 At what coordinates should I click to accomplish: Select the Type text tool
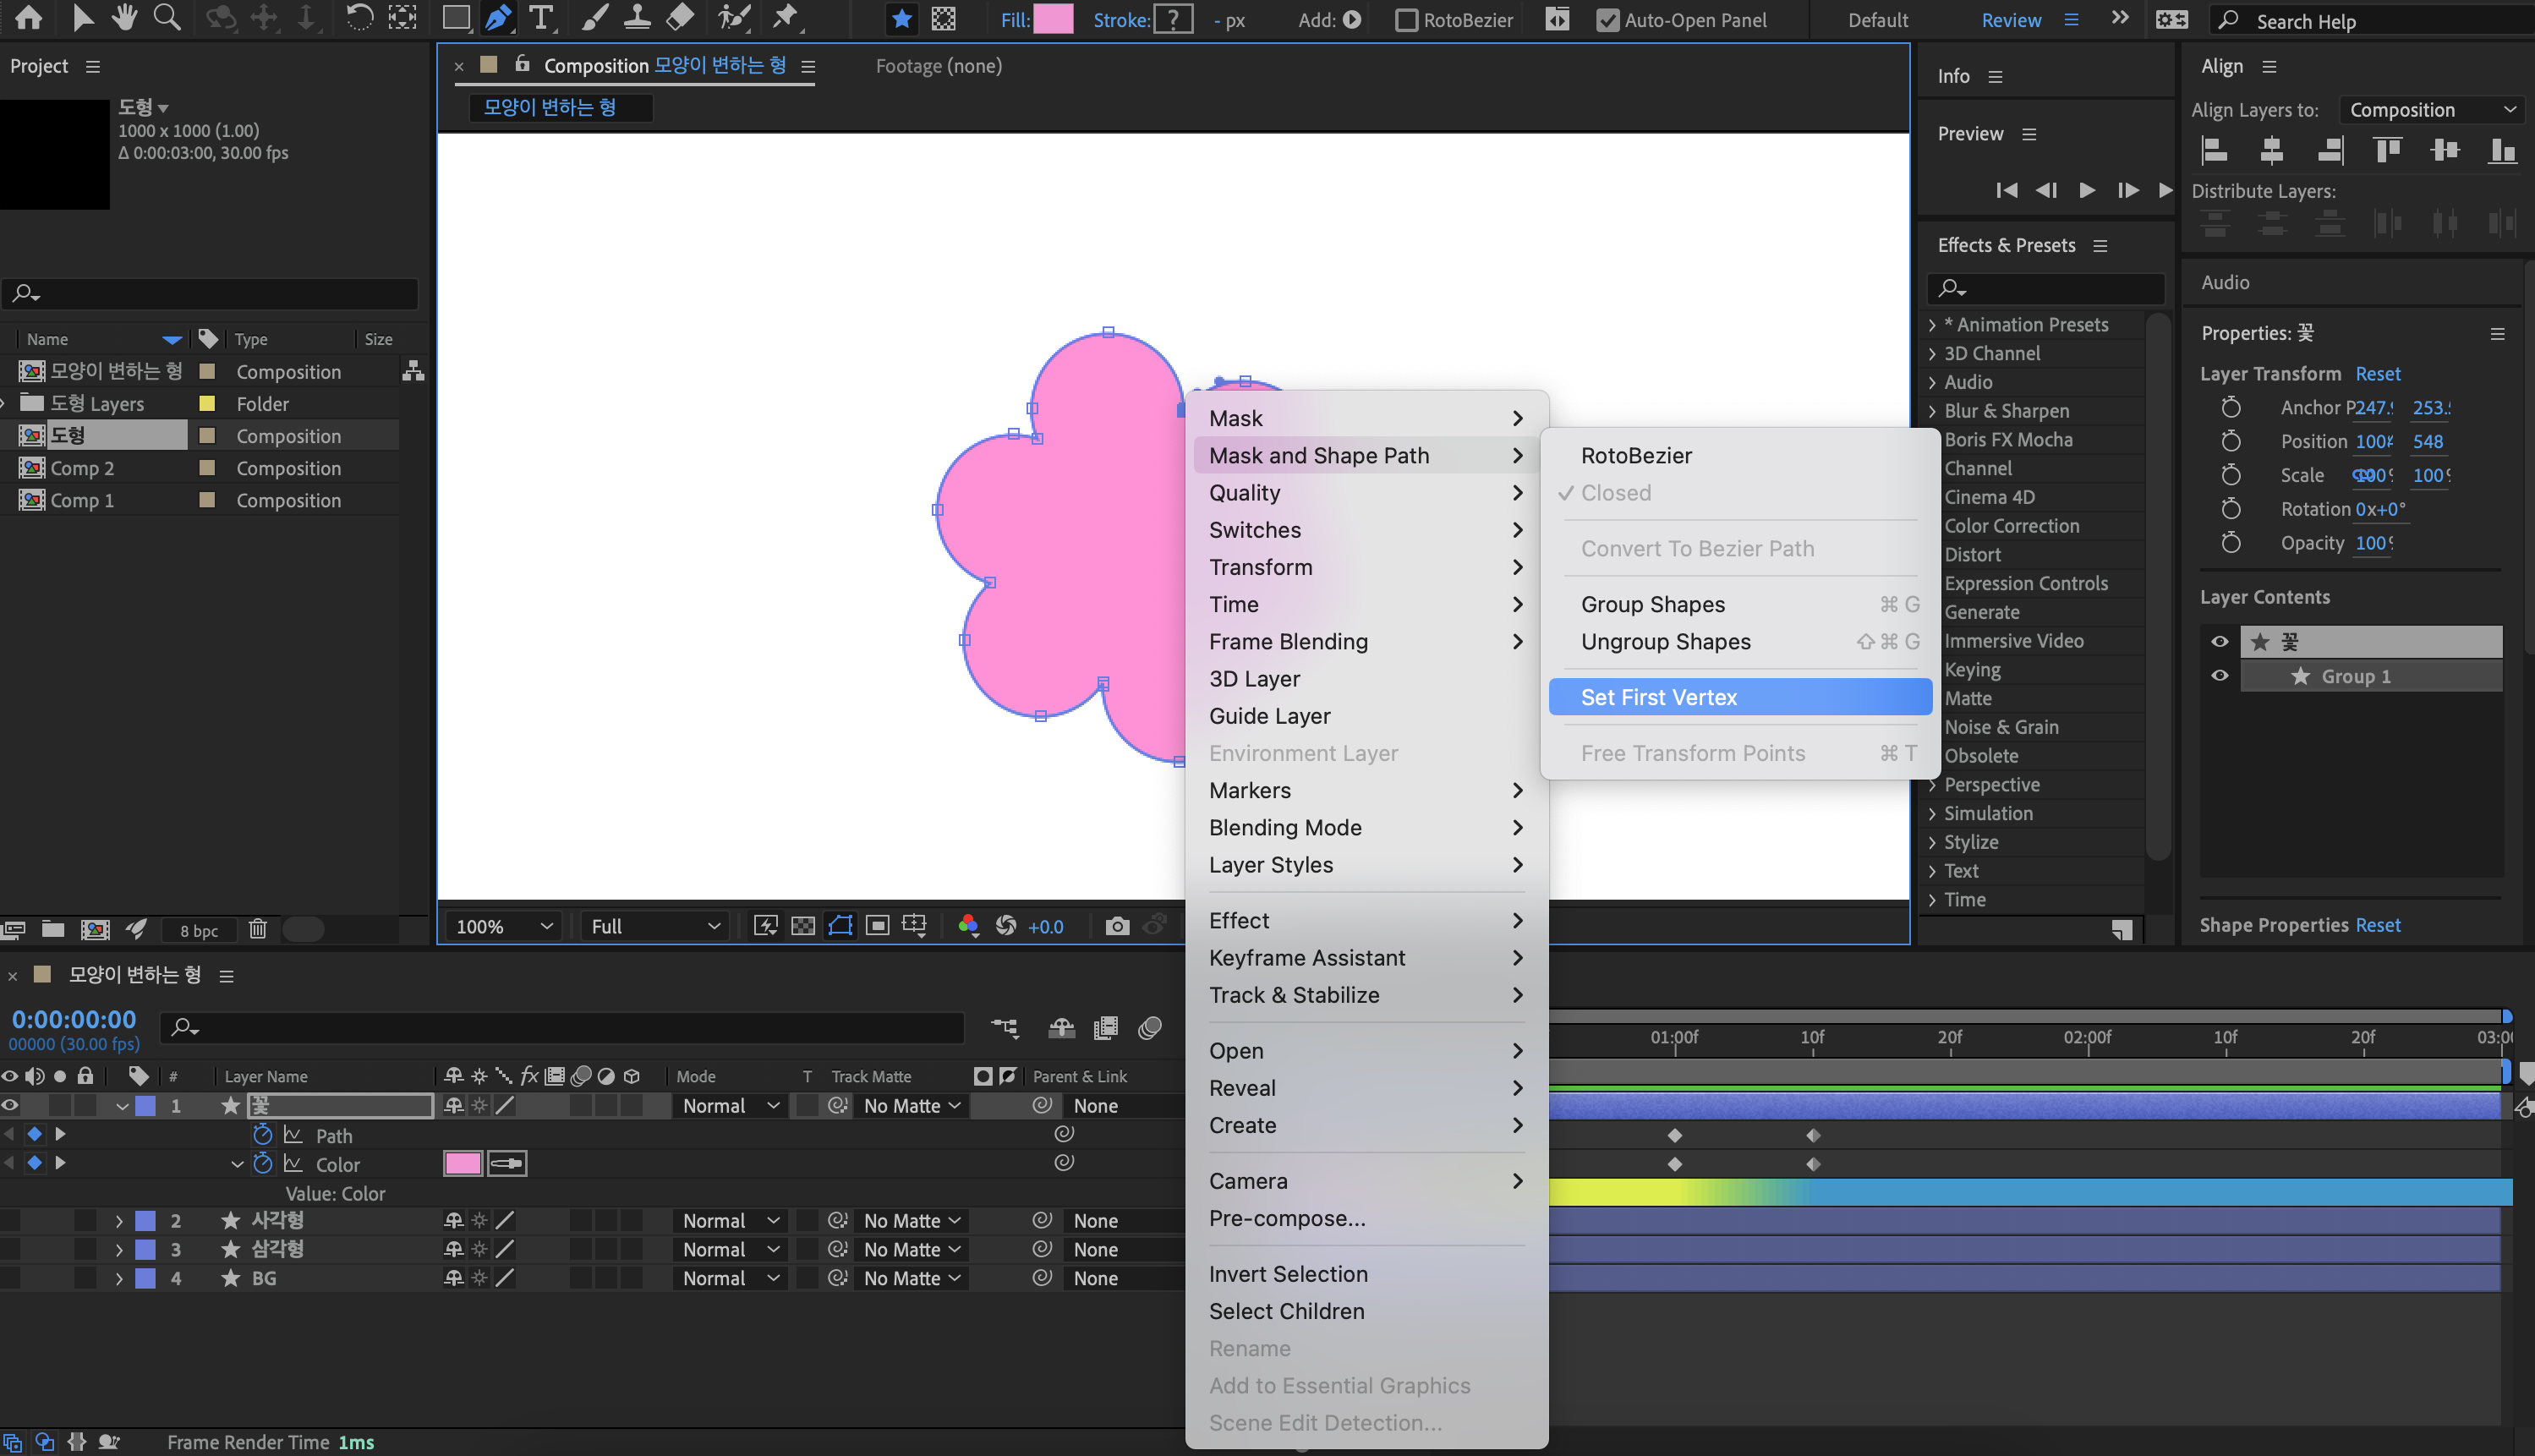click(x=541, y=18)
